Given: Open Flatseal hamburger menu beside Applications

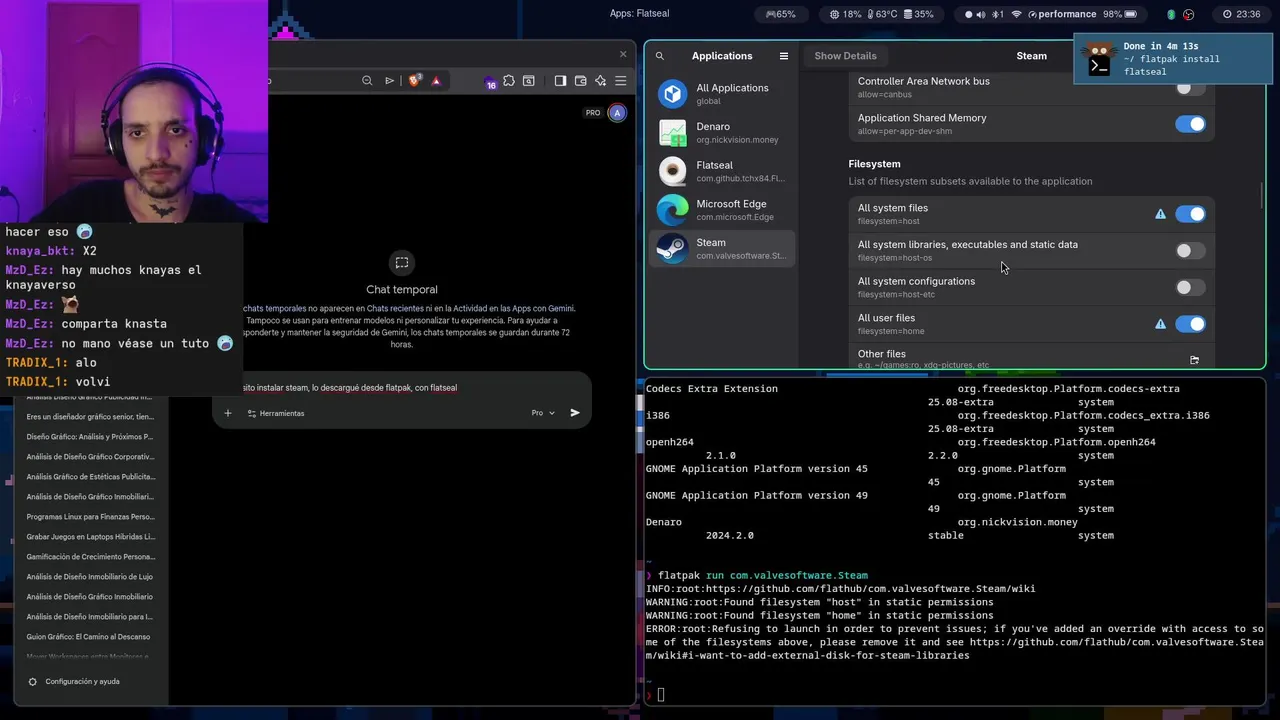Looking at the screenshot, I should coord(784,56).
